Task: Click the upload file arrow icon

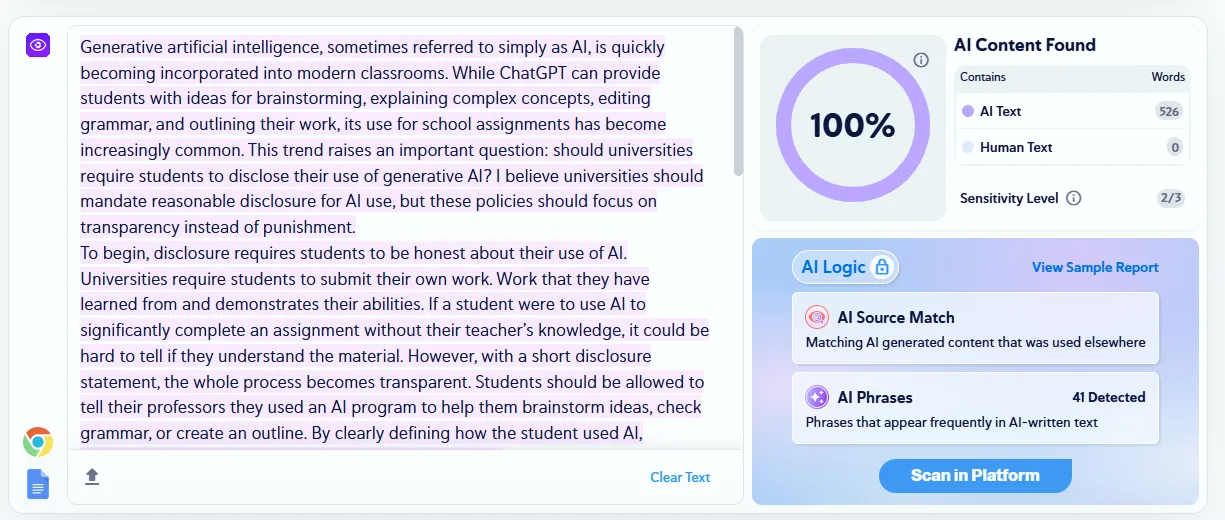Action: click(x=92, y=476)
